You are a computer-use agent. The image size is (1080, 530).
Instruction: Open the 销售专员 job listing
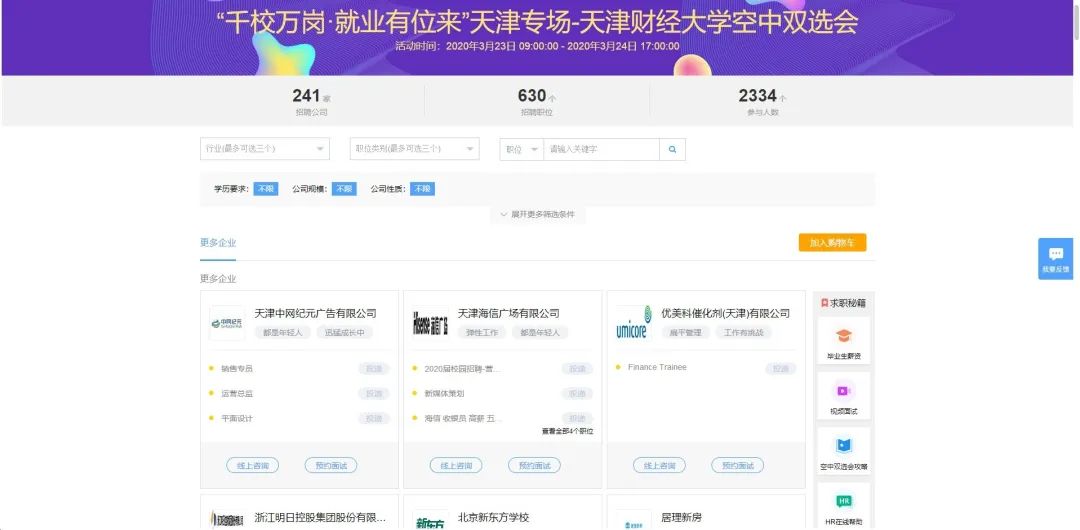[237, 369]
